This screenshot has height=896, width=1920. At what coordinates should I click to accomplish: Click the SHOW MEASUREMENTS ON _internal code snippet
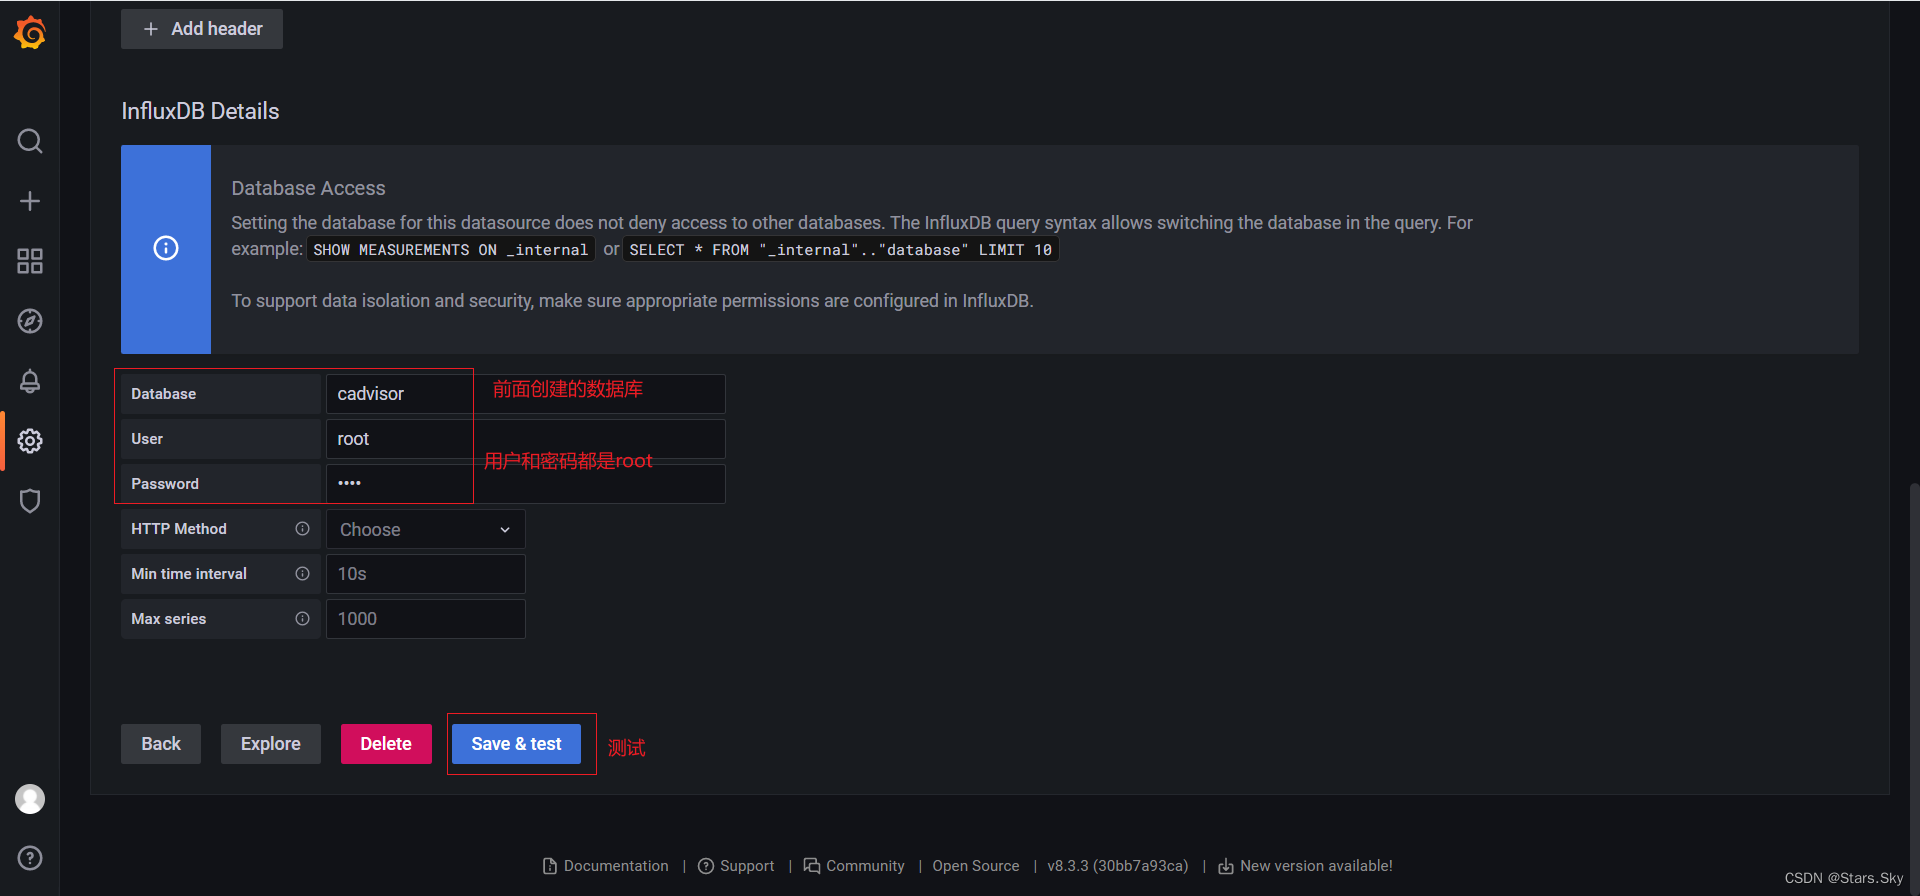tap(450, 250)
